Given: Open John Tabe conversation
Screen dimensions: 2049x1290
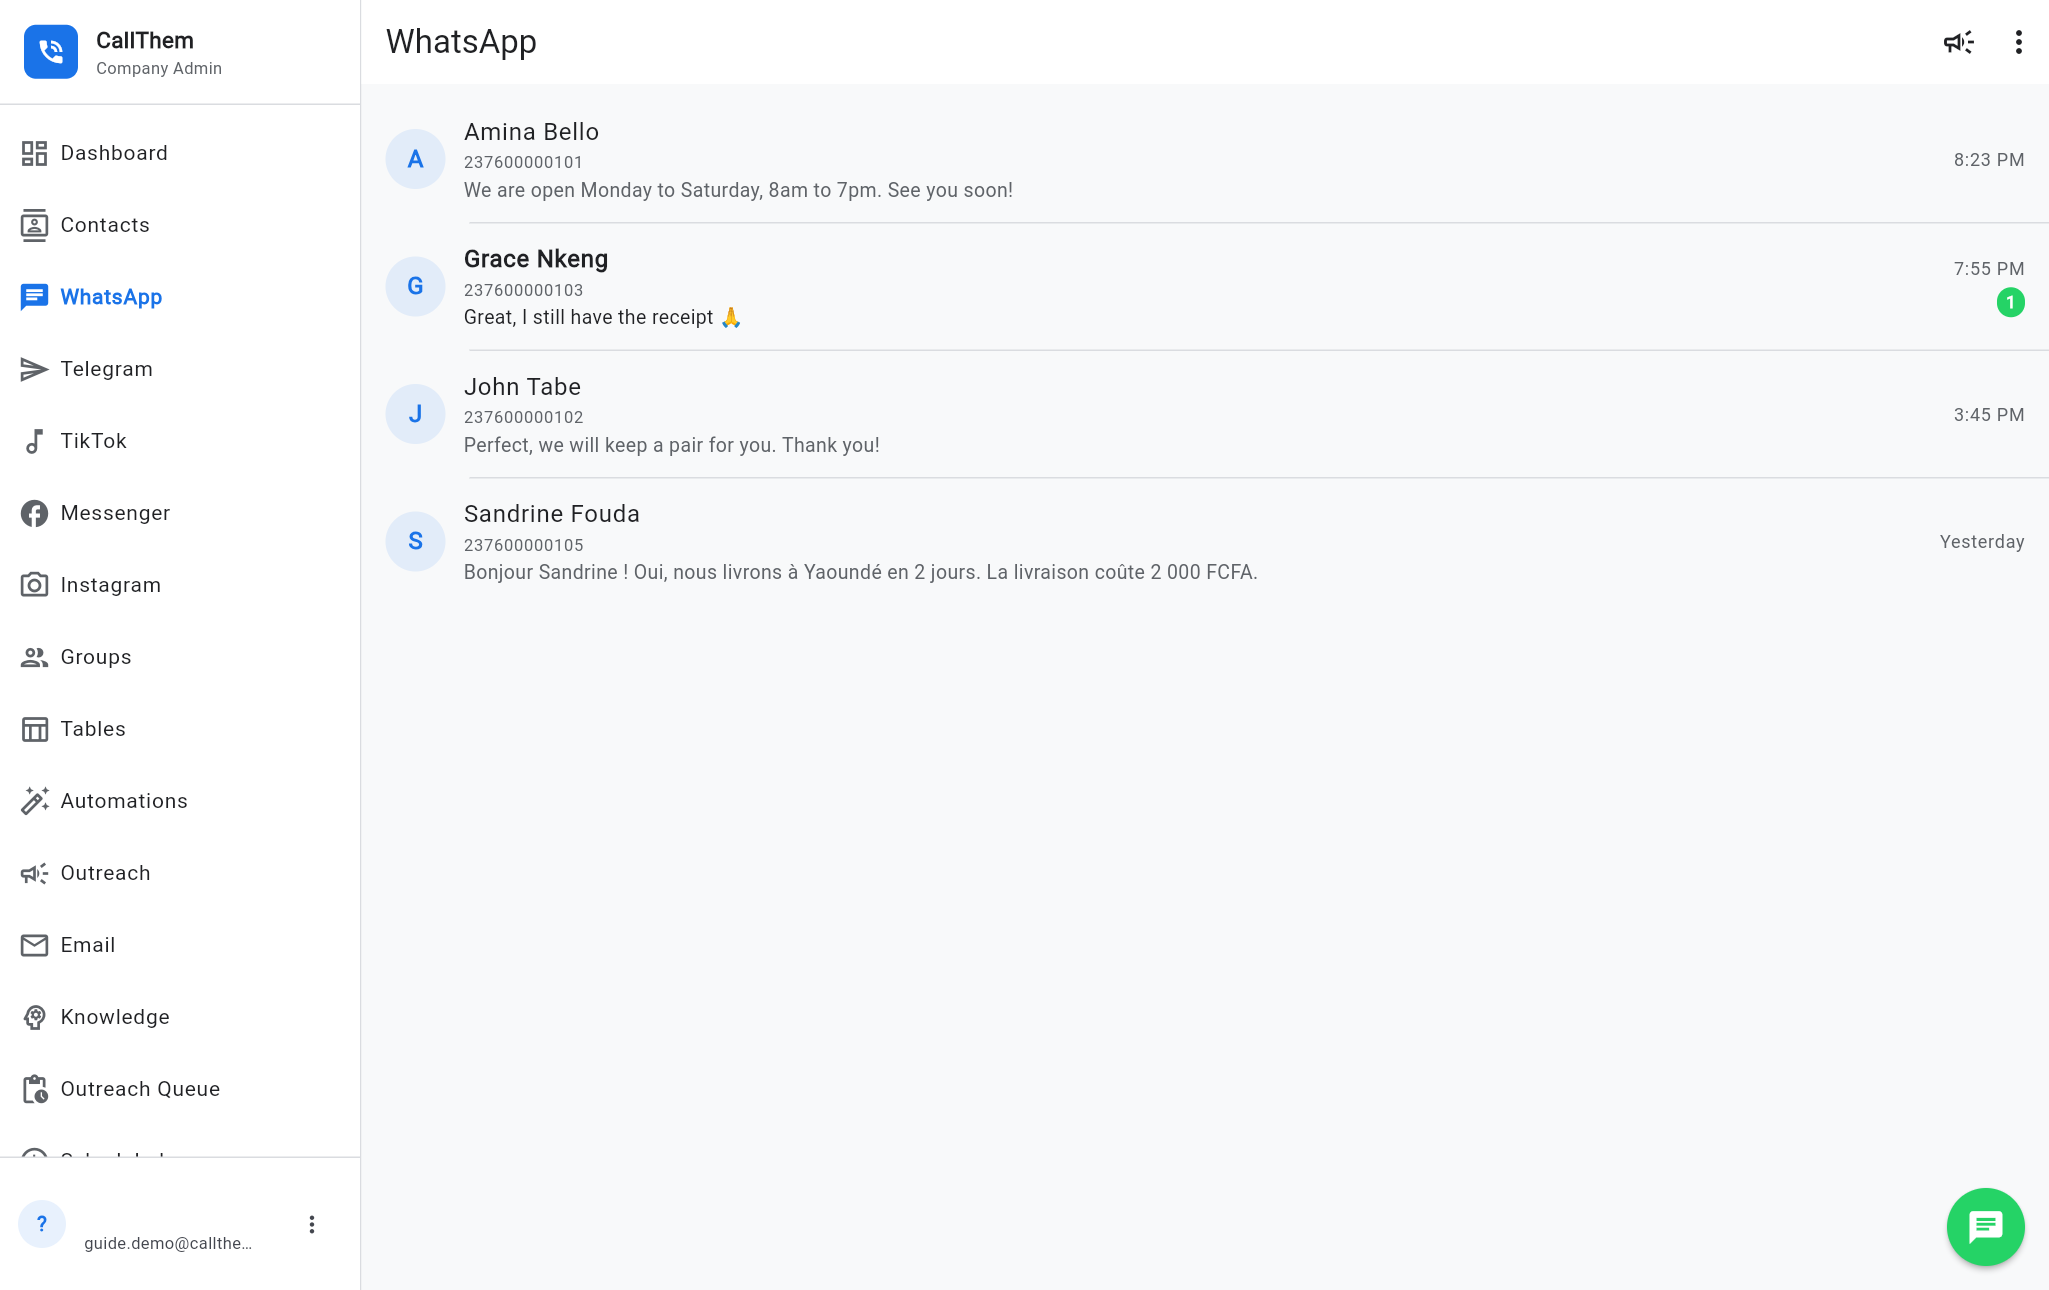Looking at the screenshot, I should (x=1205, y=415).
